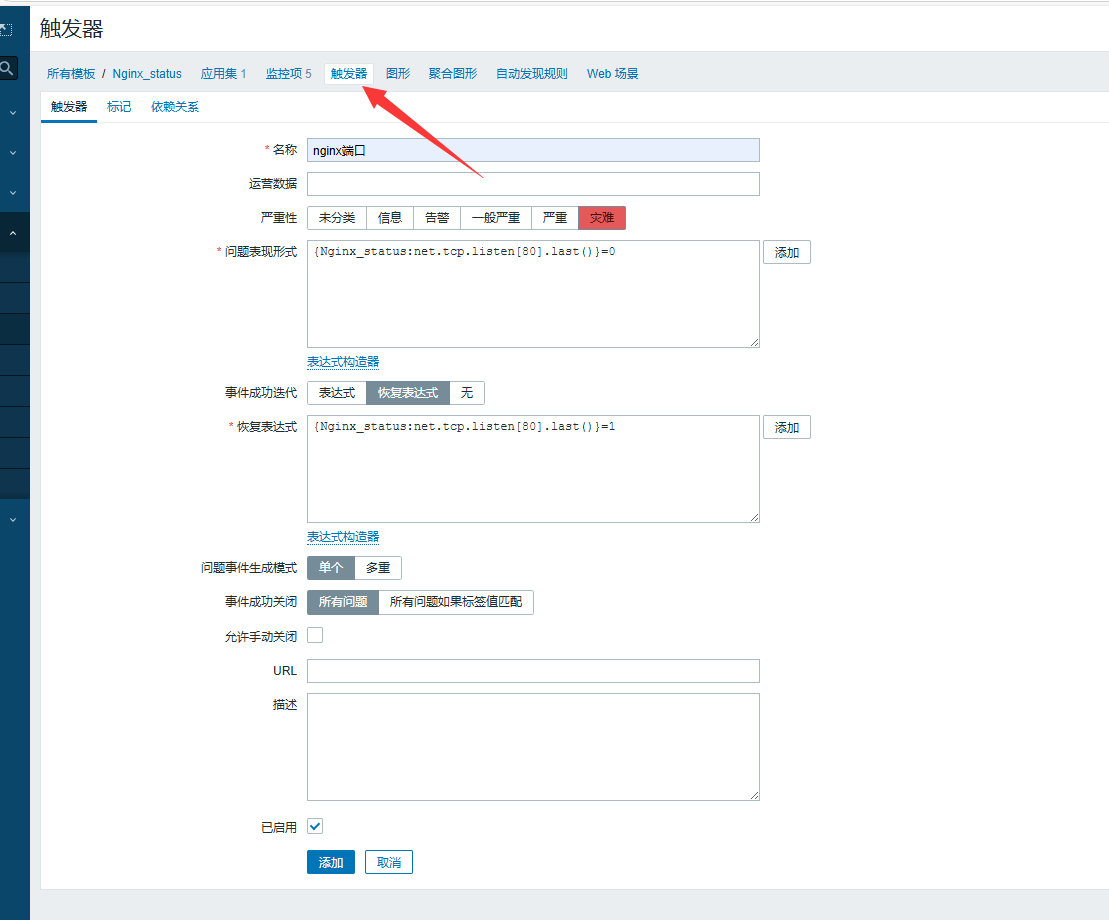Open 表达式构造器 under 问题表现形式
This screenshot has height=920, width=1109.
click(x=343, y=361)
